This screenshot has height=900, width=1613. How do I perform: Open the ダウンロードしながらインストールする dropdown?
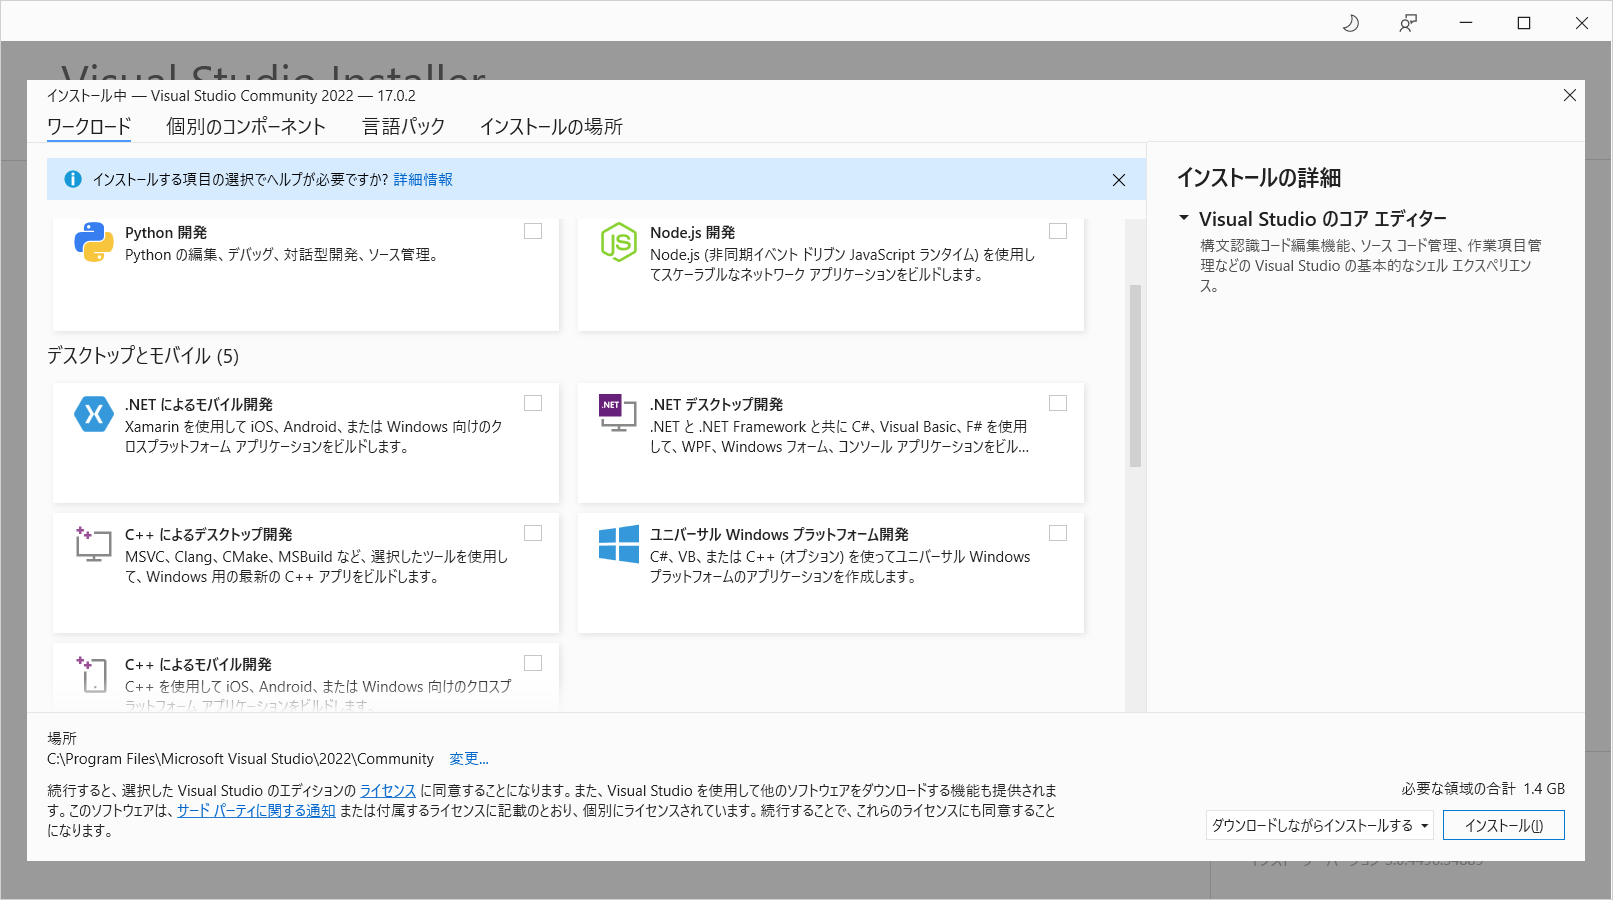tap(1320, 825)
